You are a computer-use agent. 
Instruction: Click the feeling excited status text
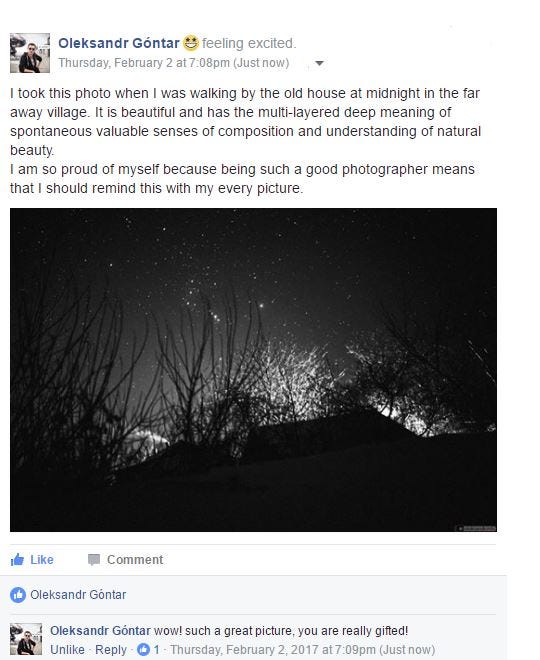coord(249,43)
